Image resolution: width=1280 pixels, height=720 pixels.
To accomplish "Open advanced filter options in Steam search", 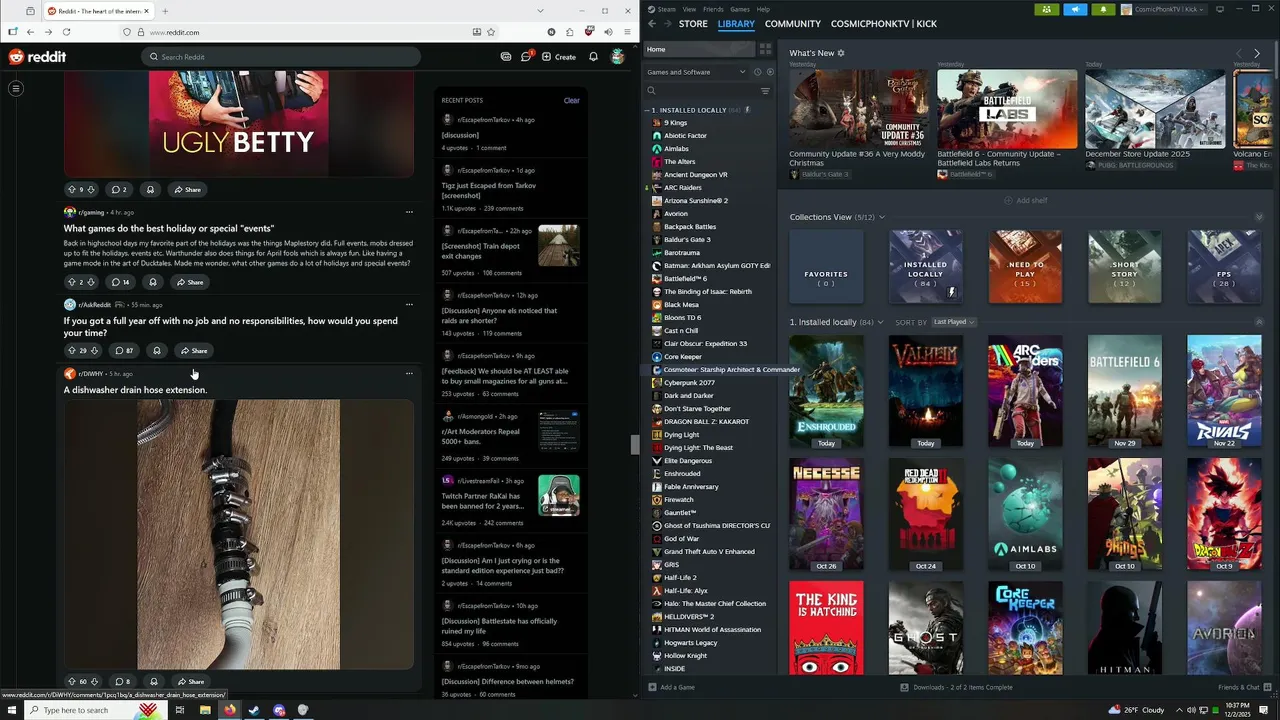I will coord(765,91).
